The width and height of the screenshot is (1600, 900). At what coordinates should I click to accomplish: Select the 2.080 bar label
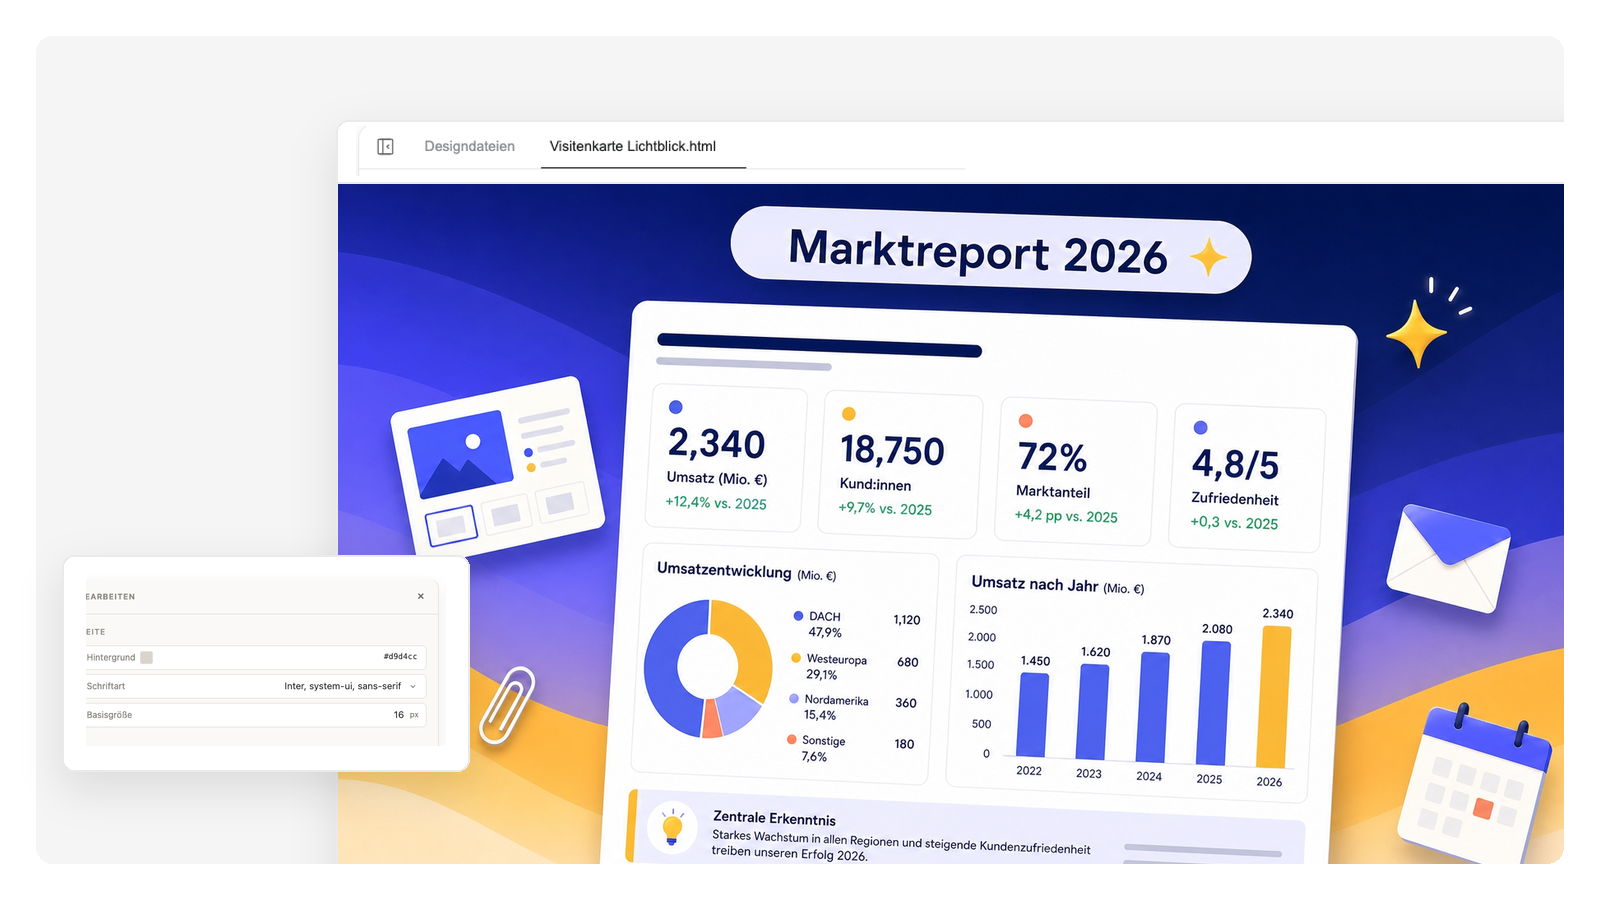tap(1217, 629)
